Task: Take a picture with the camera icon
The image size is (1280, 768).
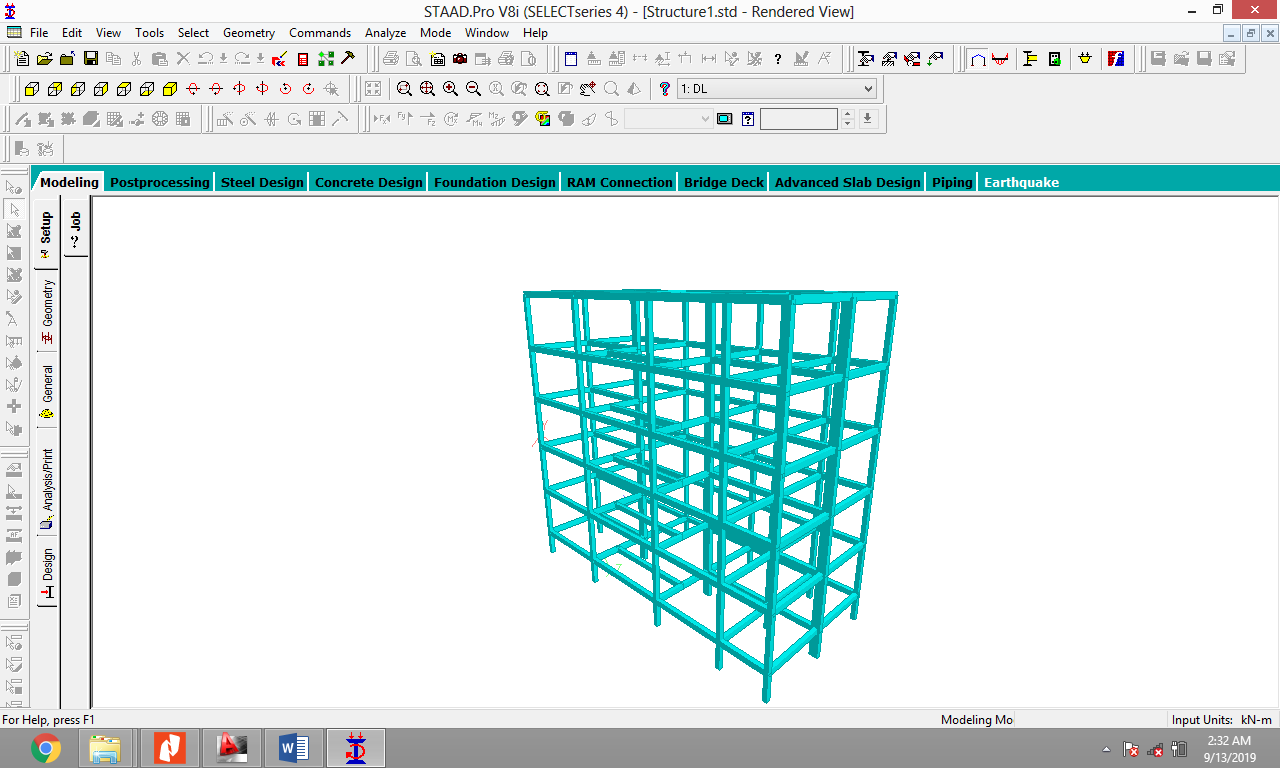Action: (x=460, y=59)
